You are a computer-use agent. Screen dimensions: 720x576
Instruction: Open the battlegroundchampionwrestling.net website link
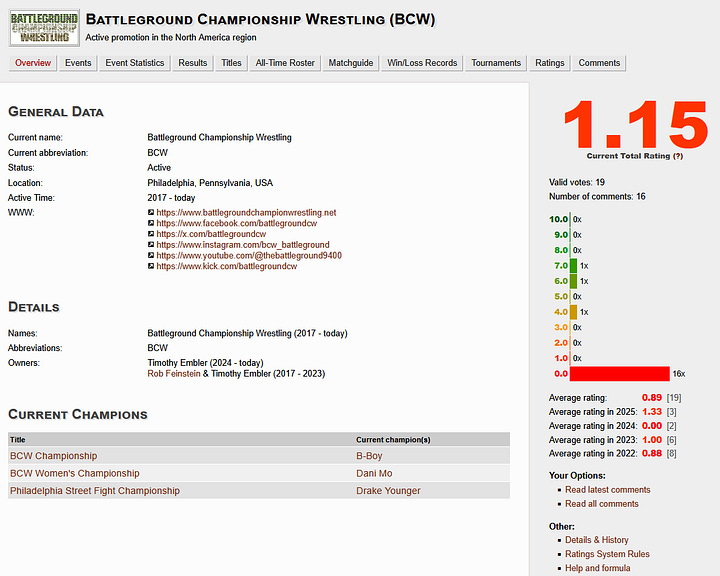click(x=246, y=212)
